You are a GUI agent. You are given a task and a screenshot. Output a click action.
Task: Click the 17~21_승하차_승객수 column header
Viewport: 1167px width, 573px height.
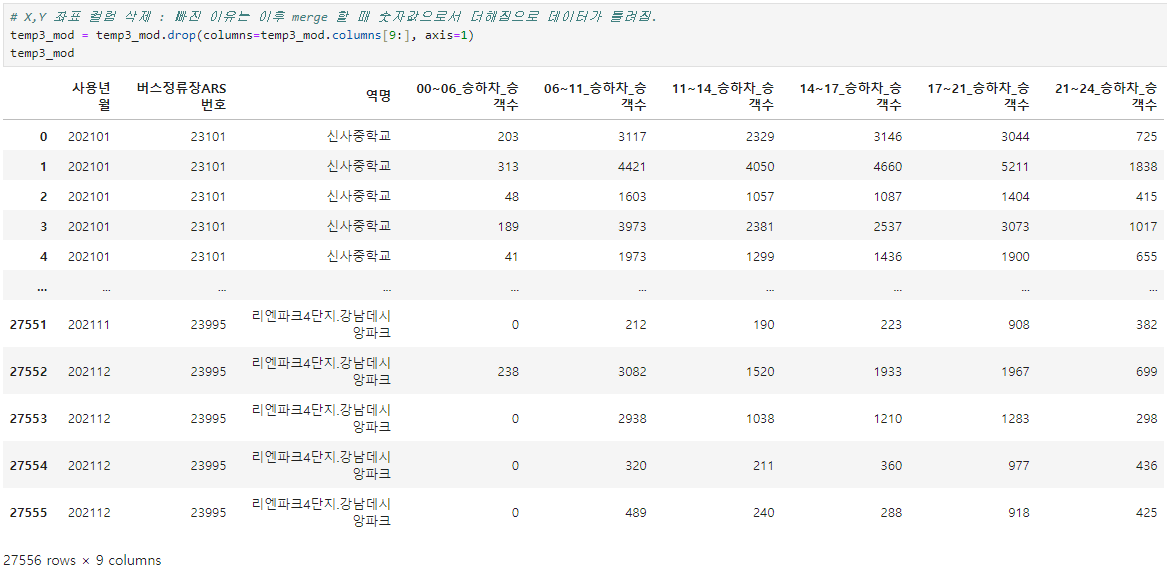[x=978, y=97]
